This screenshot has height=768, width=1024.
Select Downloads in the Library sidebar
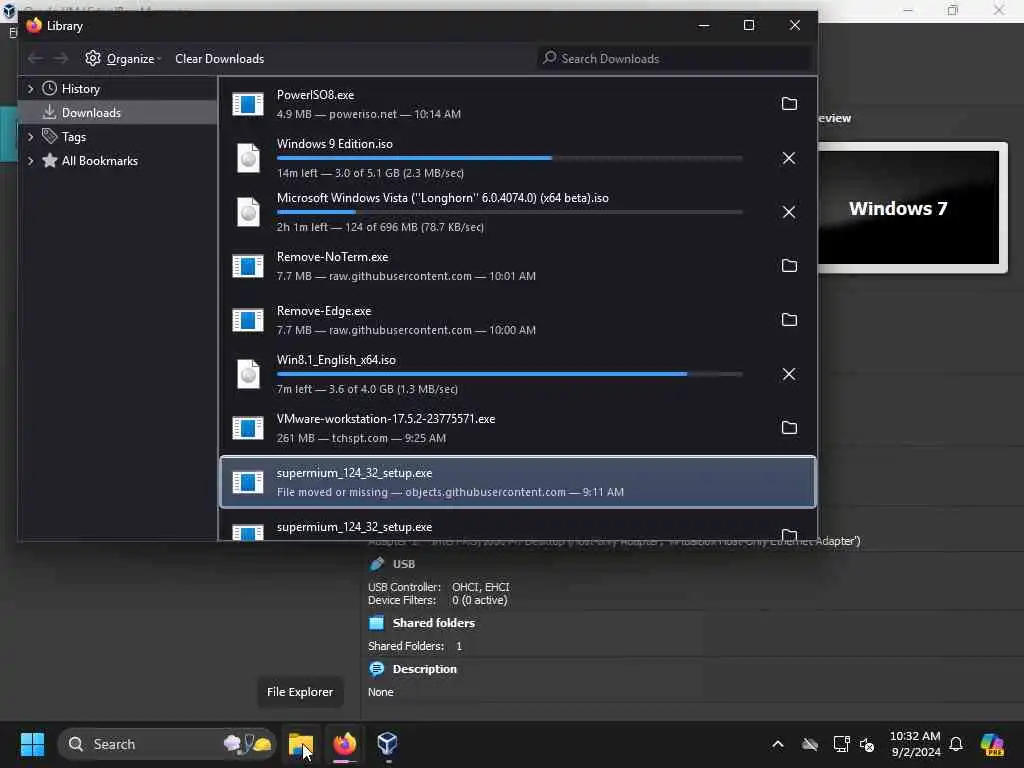(x=91, y=113)
